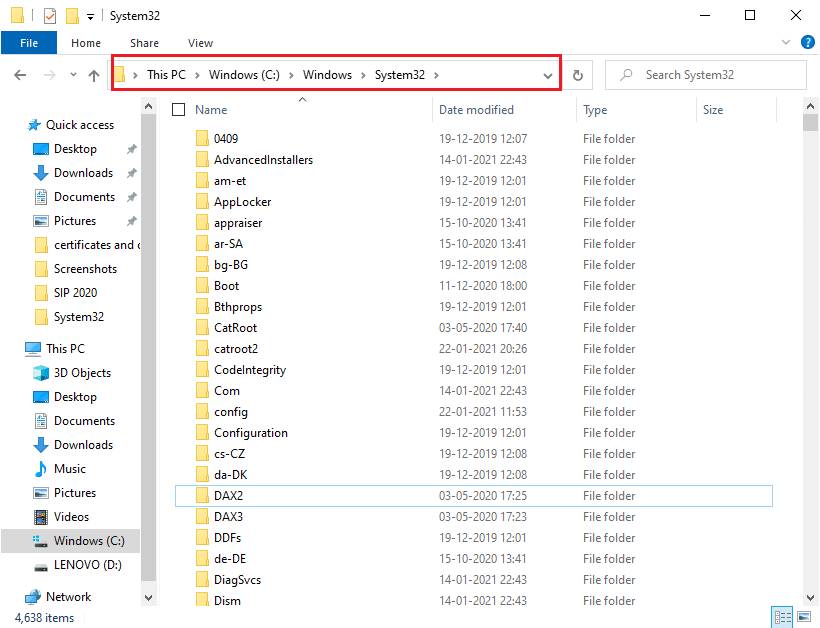Tick the select all items checkbox

coord(178,109)
